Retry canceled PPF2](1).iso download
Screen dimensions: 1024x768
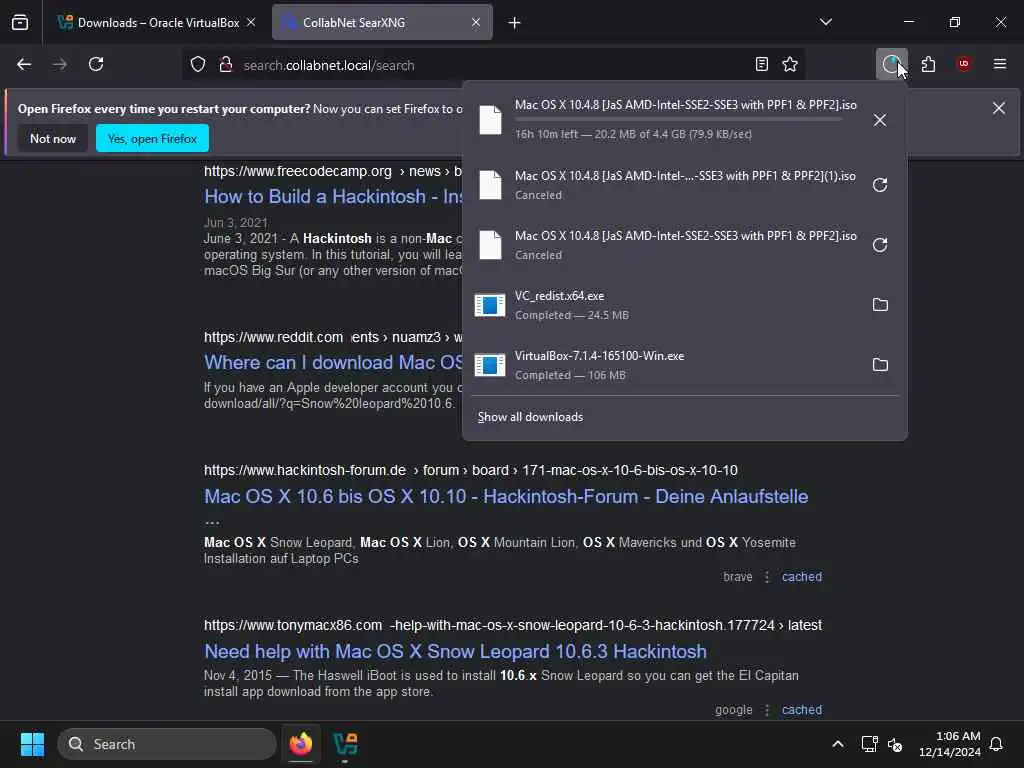[x=880, y=185]
